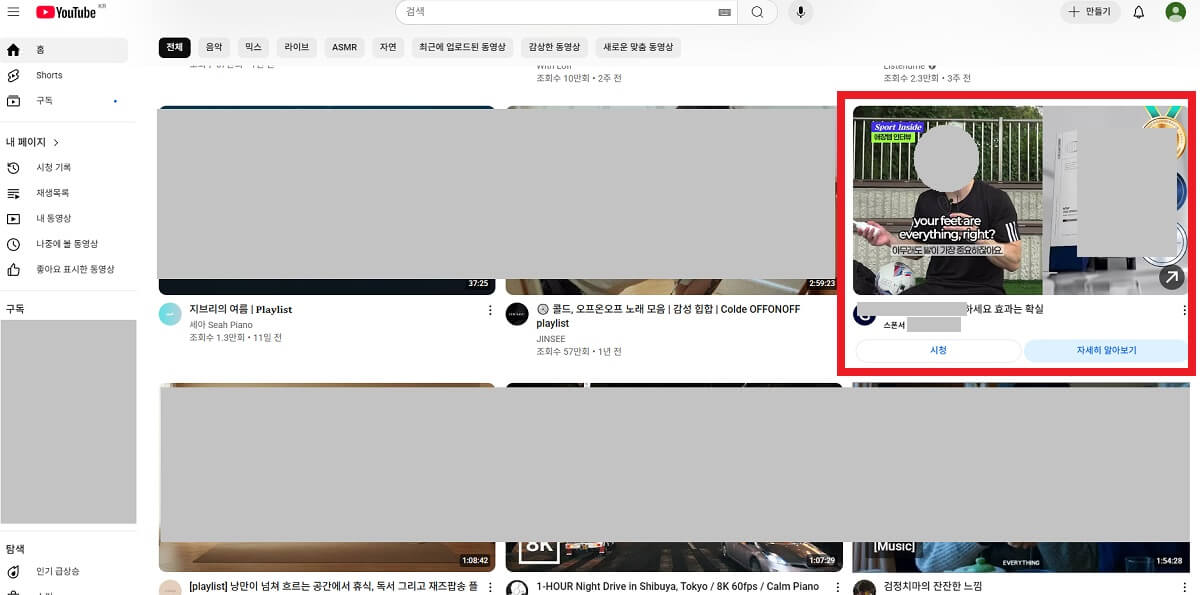This screenshot has height=595, width=1200.
Task: Toggle the sidebar with the hamburger menu
Action: [14, 12]
